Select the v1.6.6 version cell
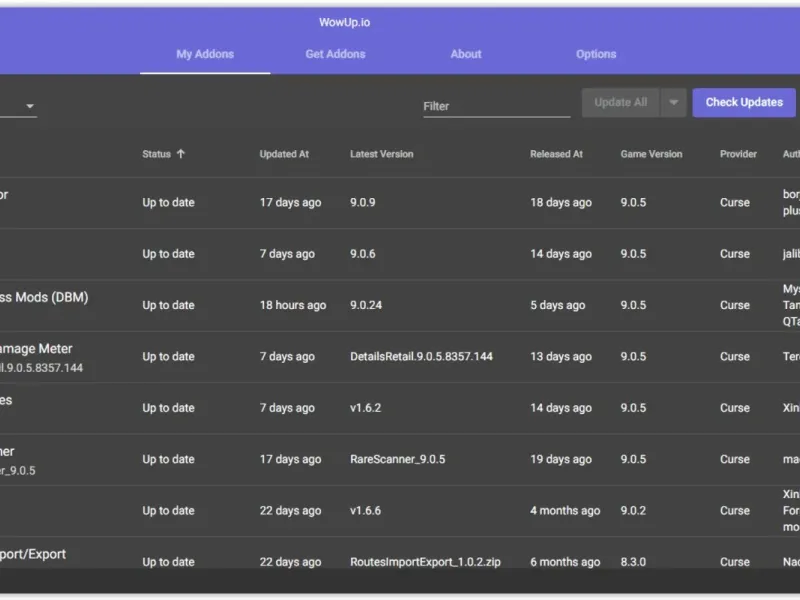 (x=365, y=511)
